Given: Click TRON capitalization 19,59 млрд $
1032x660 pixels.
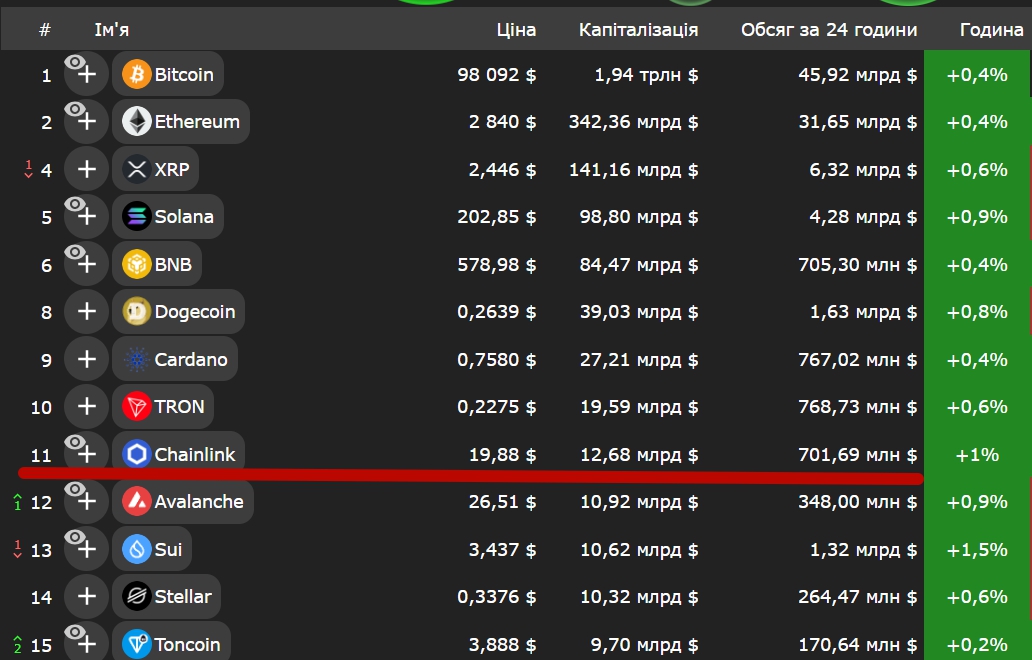Looking at the screenshot, I should [x=639, y=407].
